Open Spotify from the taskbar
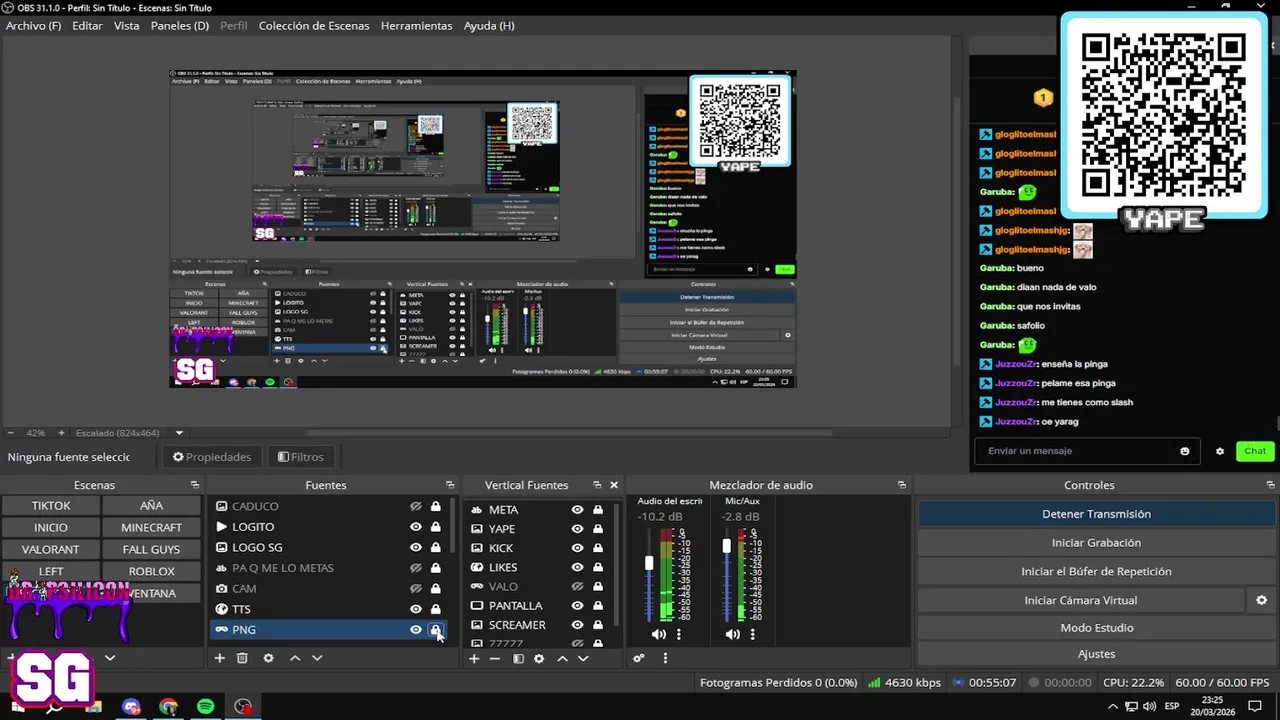The image size is (1280, 720). point(206,707)
